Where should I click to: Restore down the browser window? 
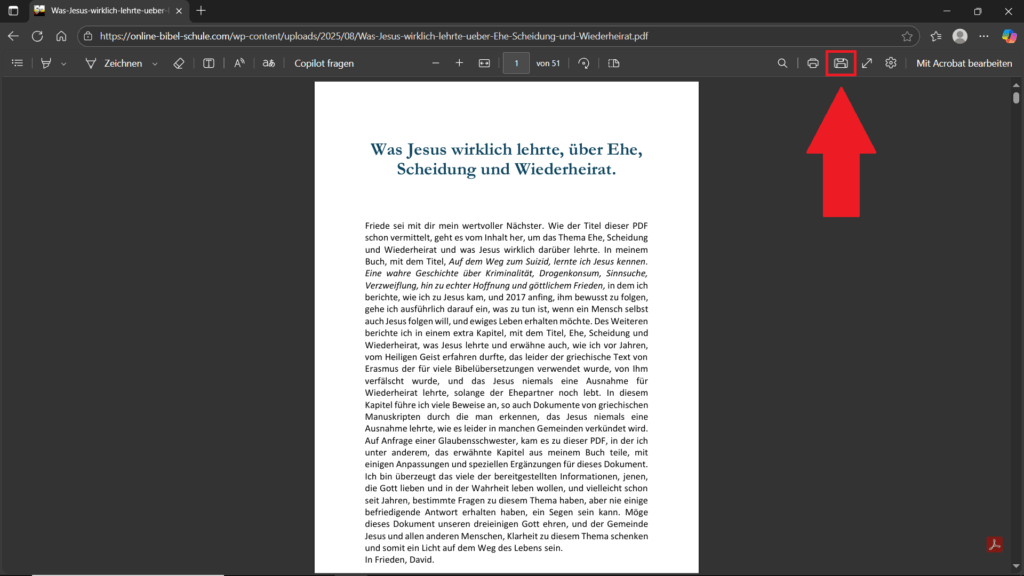coord(978,11)
